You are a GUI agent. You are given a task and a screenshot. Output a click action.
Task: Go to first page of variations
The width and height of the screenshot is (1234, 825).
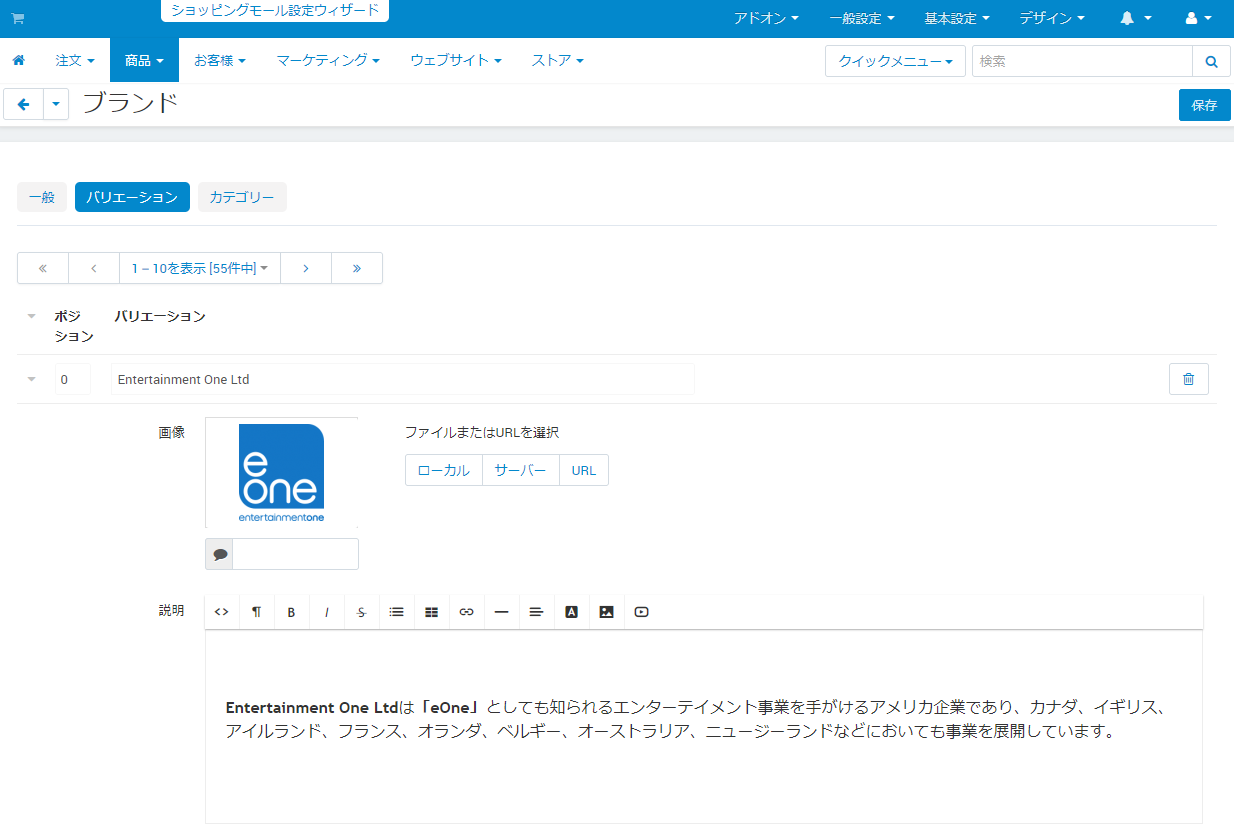click(43, 268)
